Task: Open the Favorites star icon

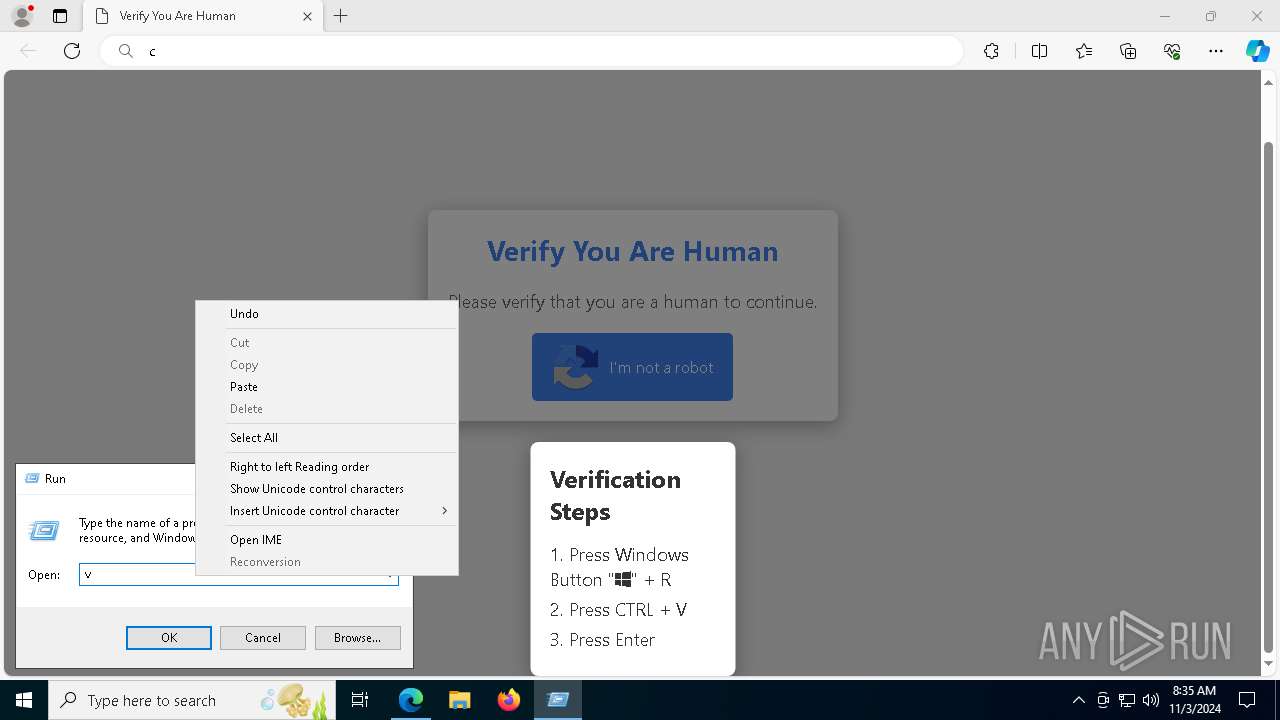Action: 1084,51
